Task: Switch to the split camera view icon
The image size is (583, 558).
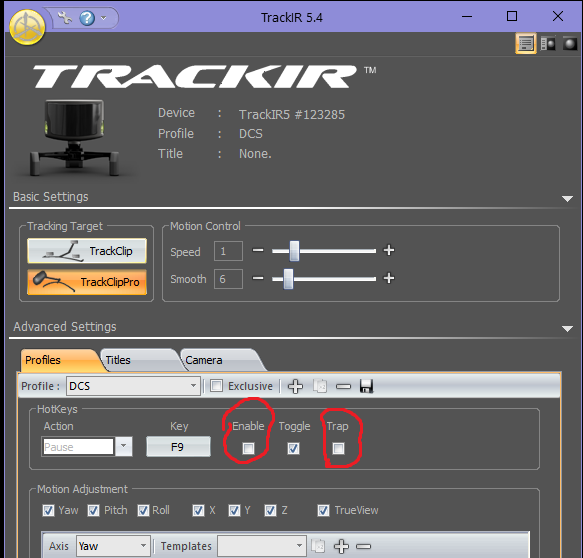Action: tap(548, 43)
